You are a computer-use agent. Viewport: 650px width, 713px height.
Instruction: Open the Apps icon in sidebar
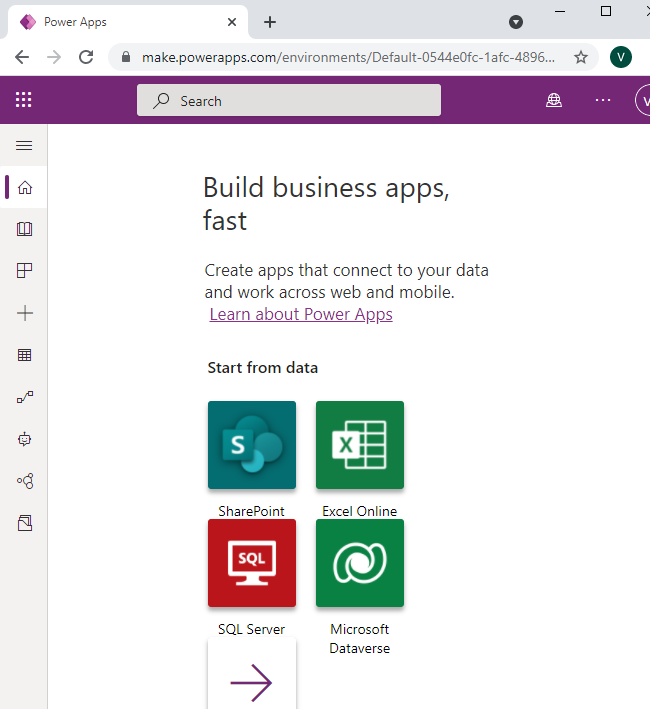point(25,271)
